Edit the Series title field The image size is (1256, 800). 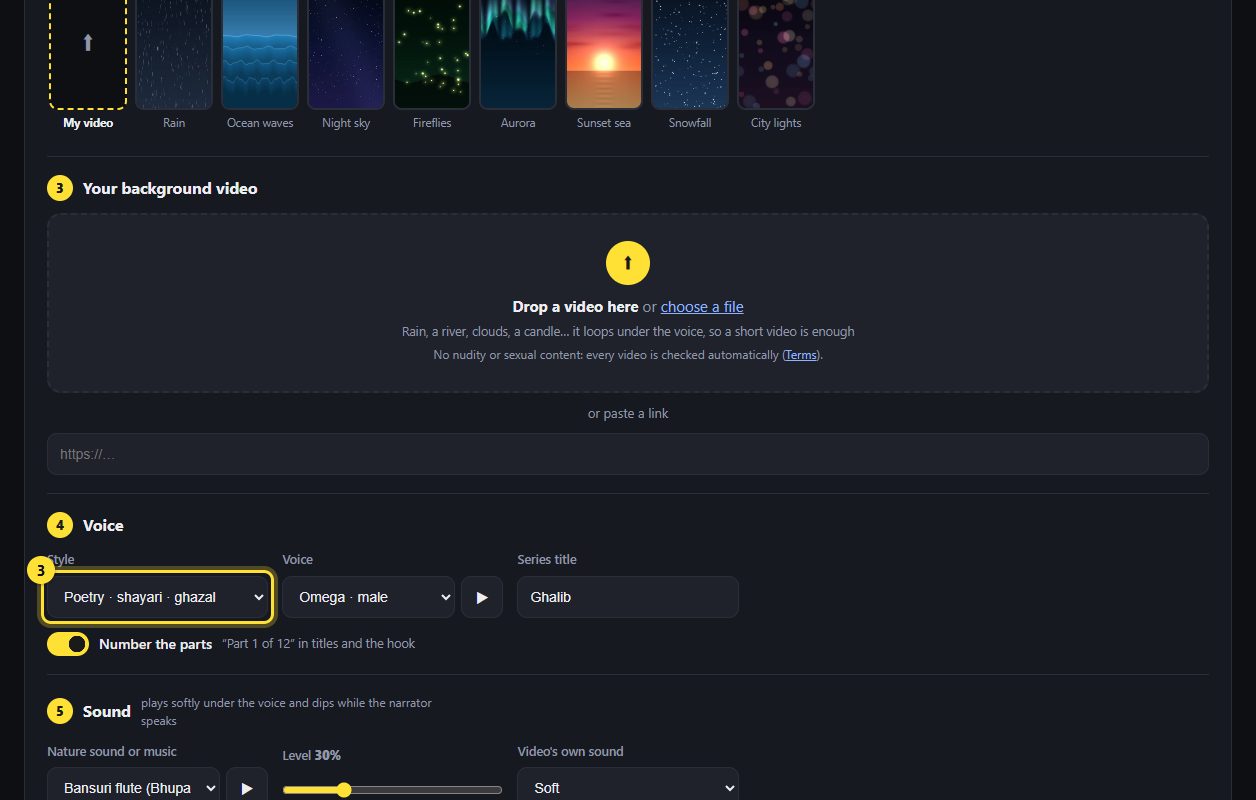628,597
